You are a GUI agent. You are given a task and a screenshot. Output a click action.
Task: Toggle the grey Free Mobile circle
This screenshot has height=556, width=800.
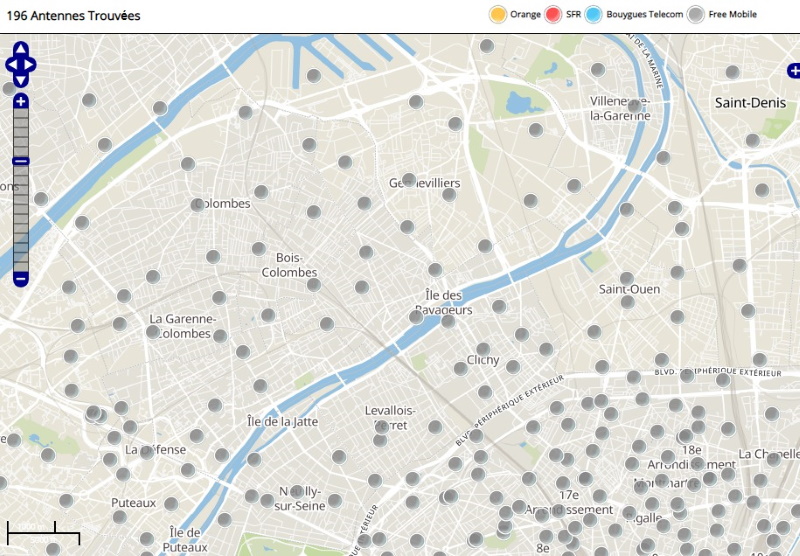pos(696,15)
